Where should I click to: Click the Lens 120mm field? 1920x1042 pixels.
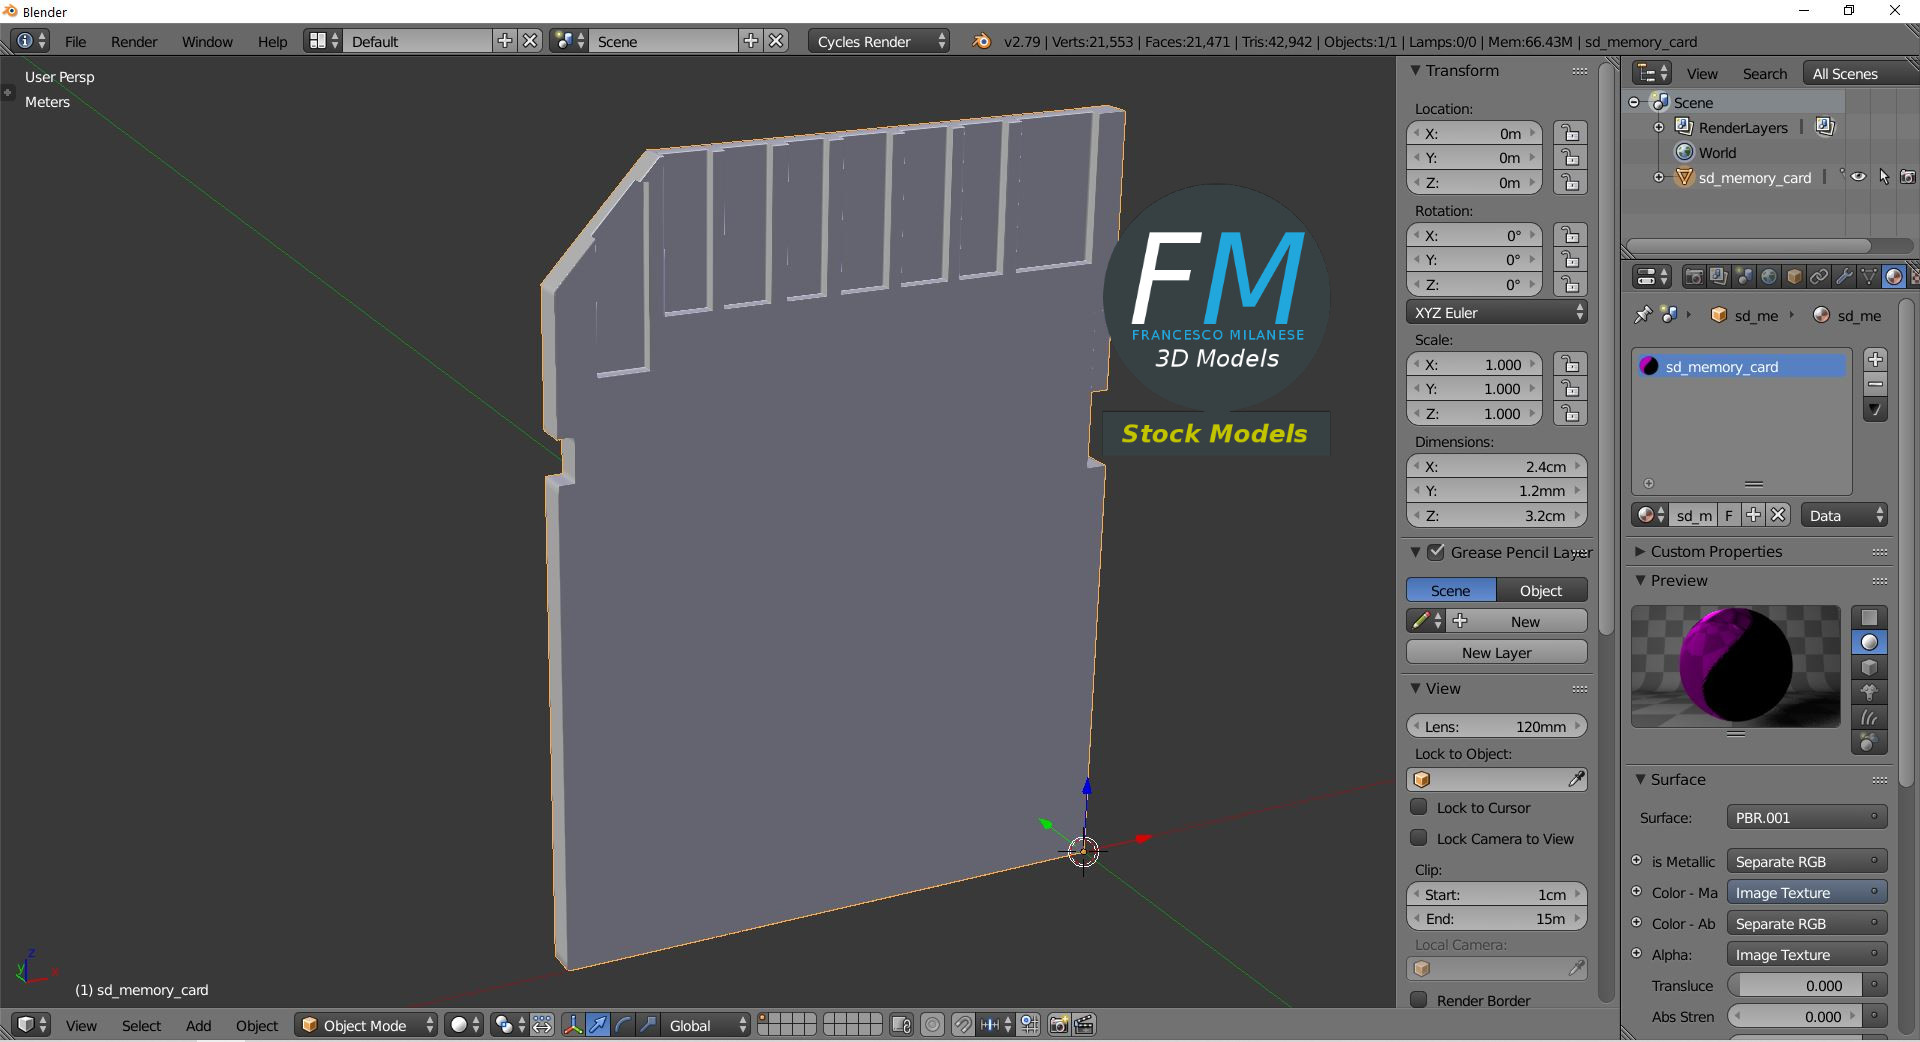[x=1497, y=726]
